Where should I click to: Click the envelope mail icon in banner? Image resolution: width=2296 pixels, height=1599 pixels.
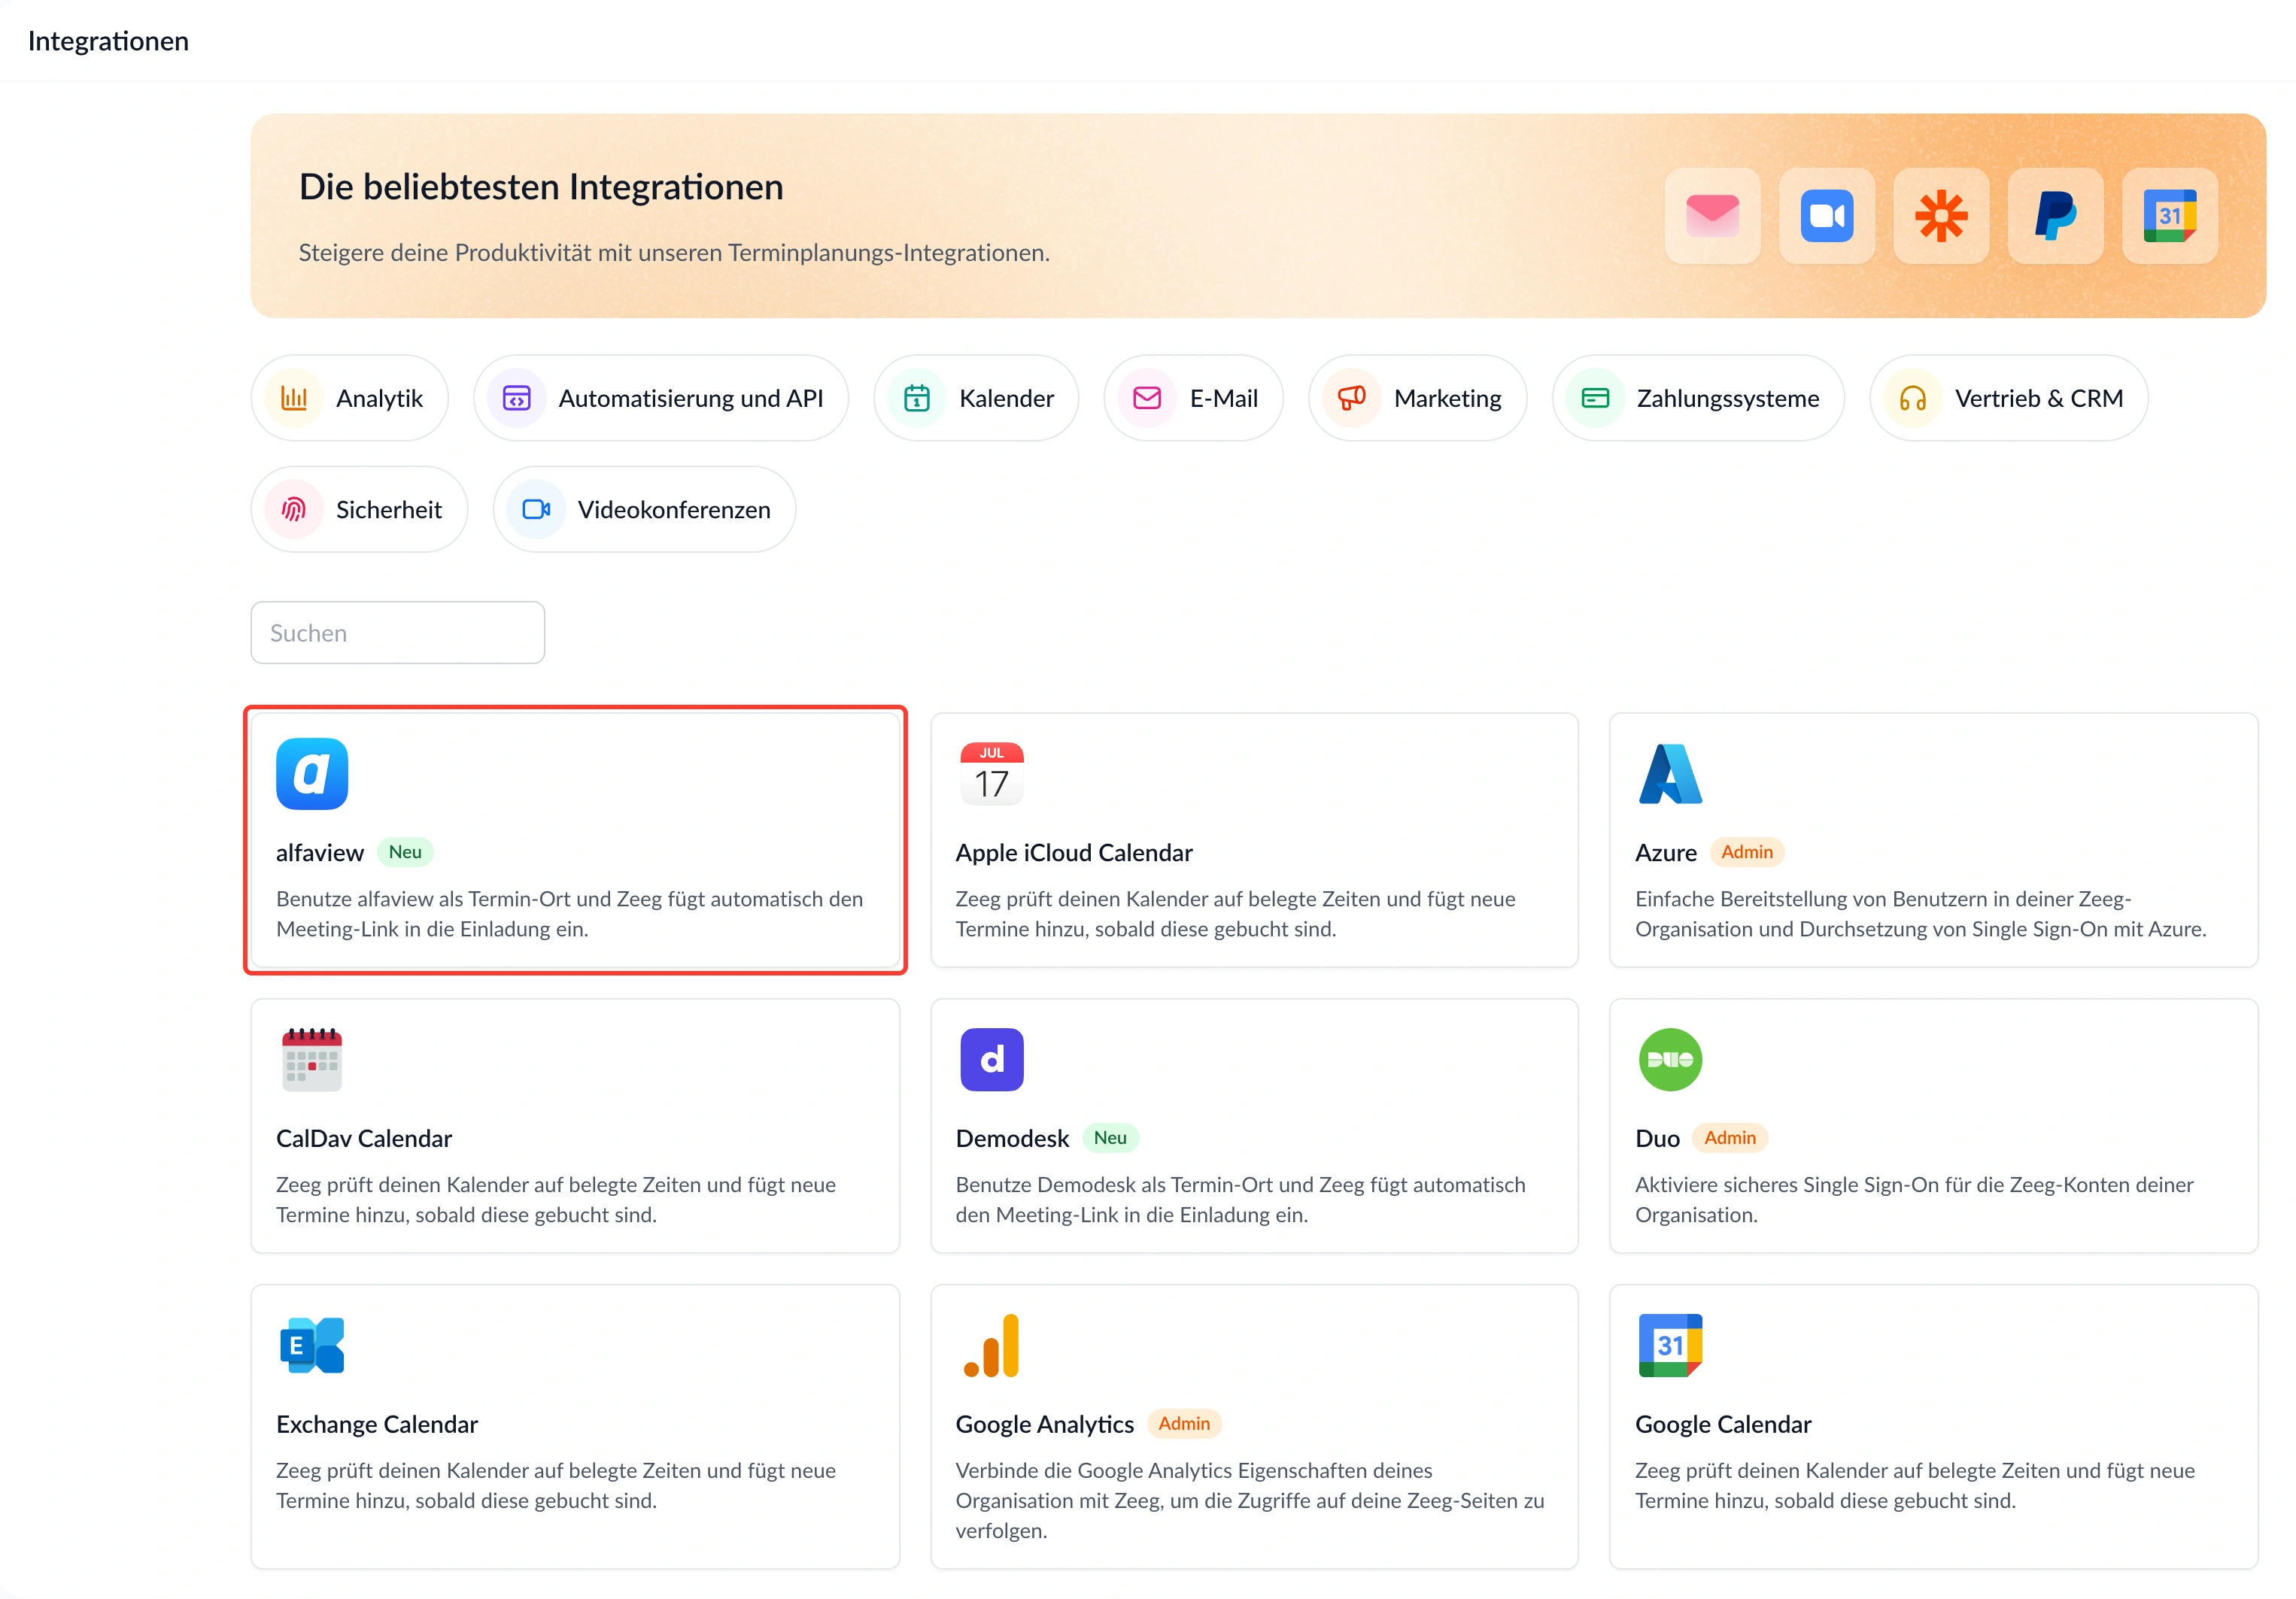(1712, 216)
